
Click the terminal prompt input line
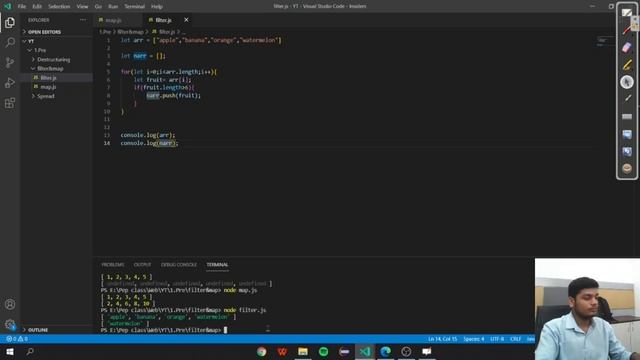[163, 330]
